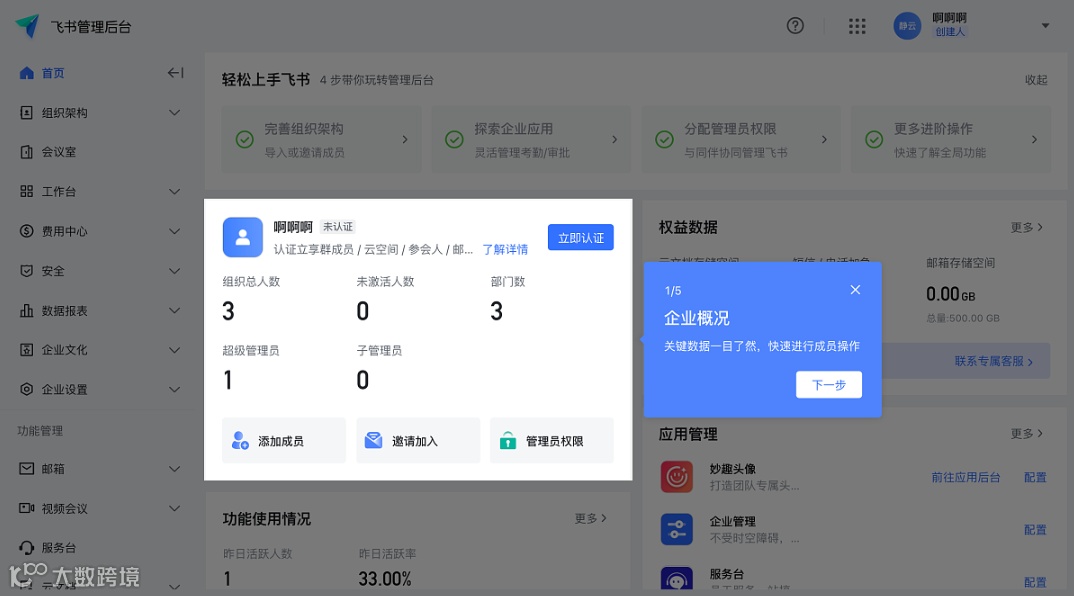Screen dimensions: 1074x596
Task: Click 超级管理员 value 1
Action: click(x=228, y=380)
